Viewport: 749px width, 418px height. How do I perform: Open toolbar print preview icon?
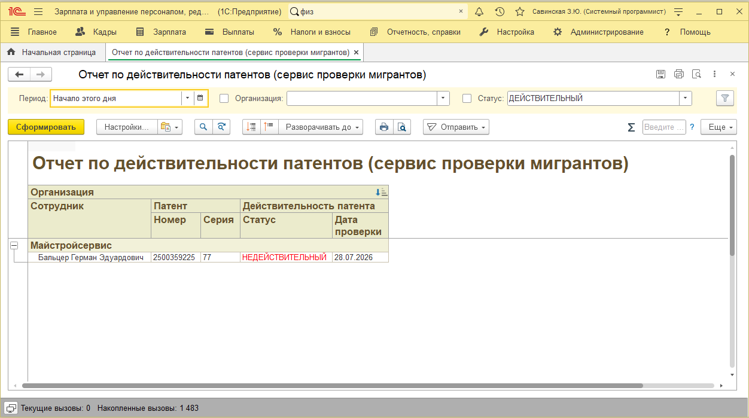point(402,127)
